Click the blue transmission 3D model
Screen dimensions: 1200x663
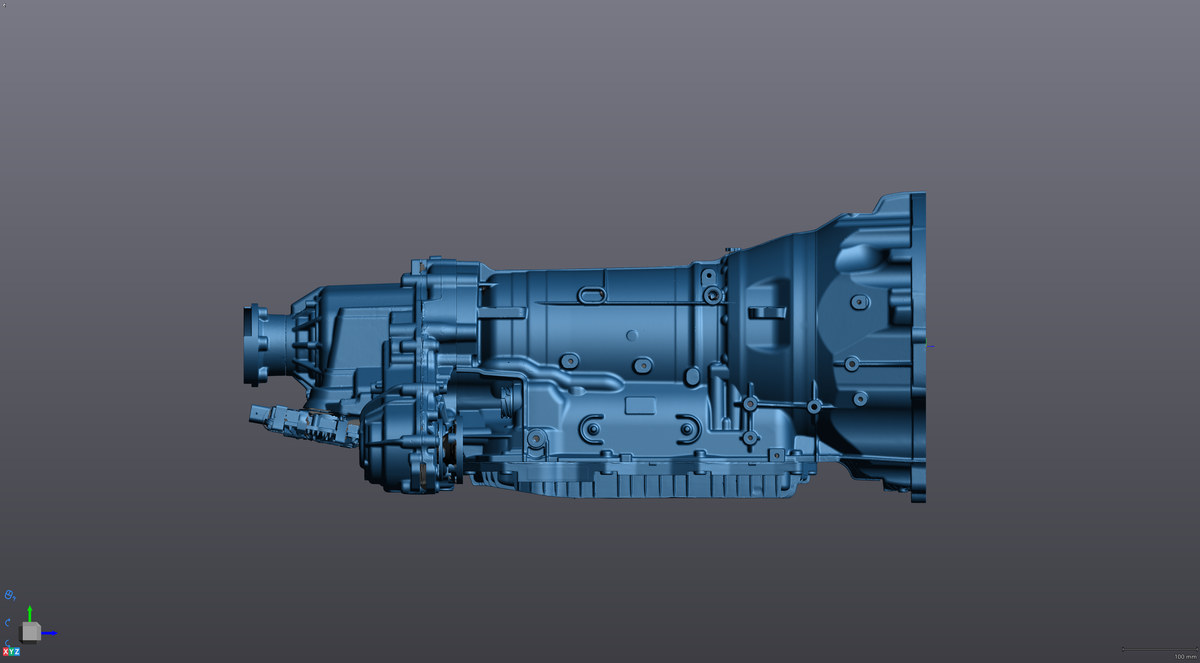point(585,348)
